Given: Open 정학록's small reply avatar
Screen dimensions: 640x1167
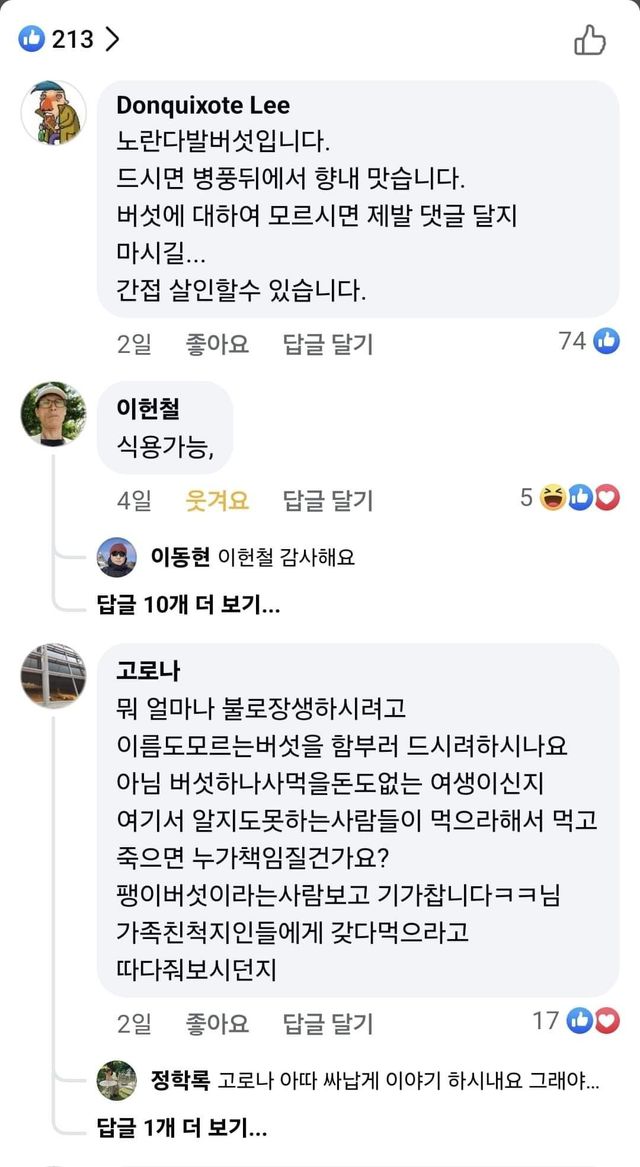Looking at the screenshot, I should [x=116, y=1081].
